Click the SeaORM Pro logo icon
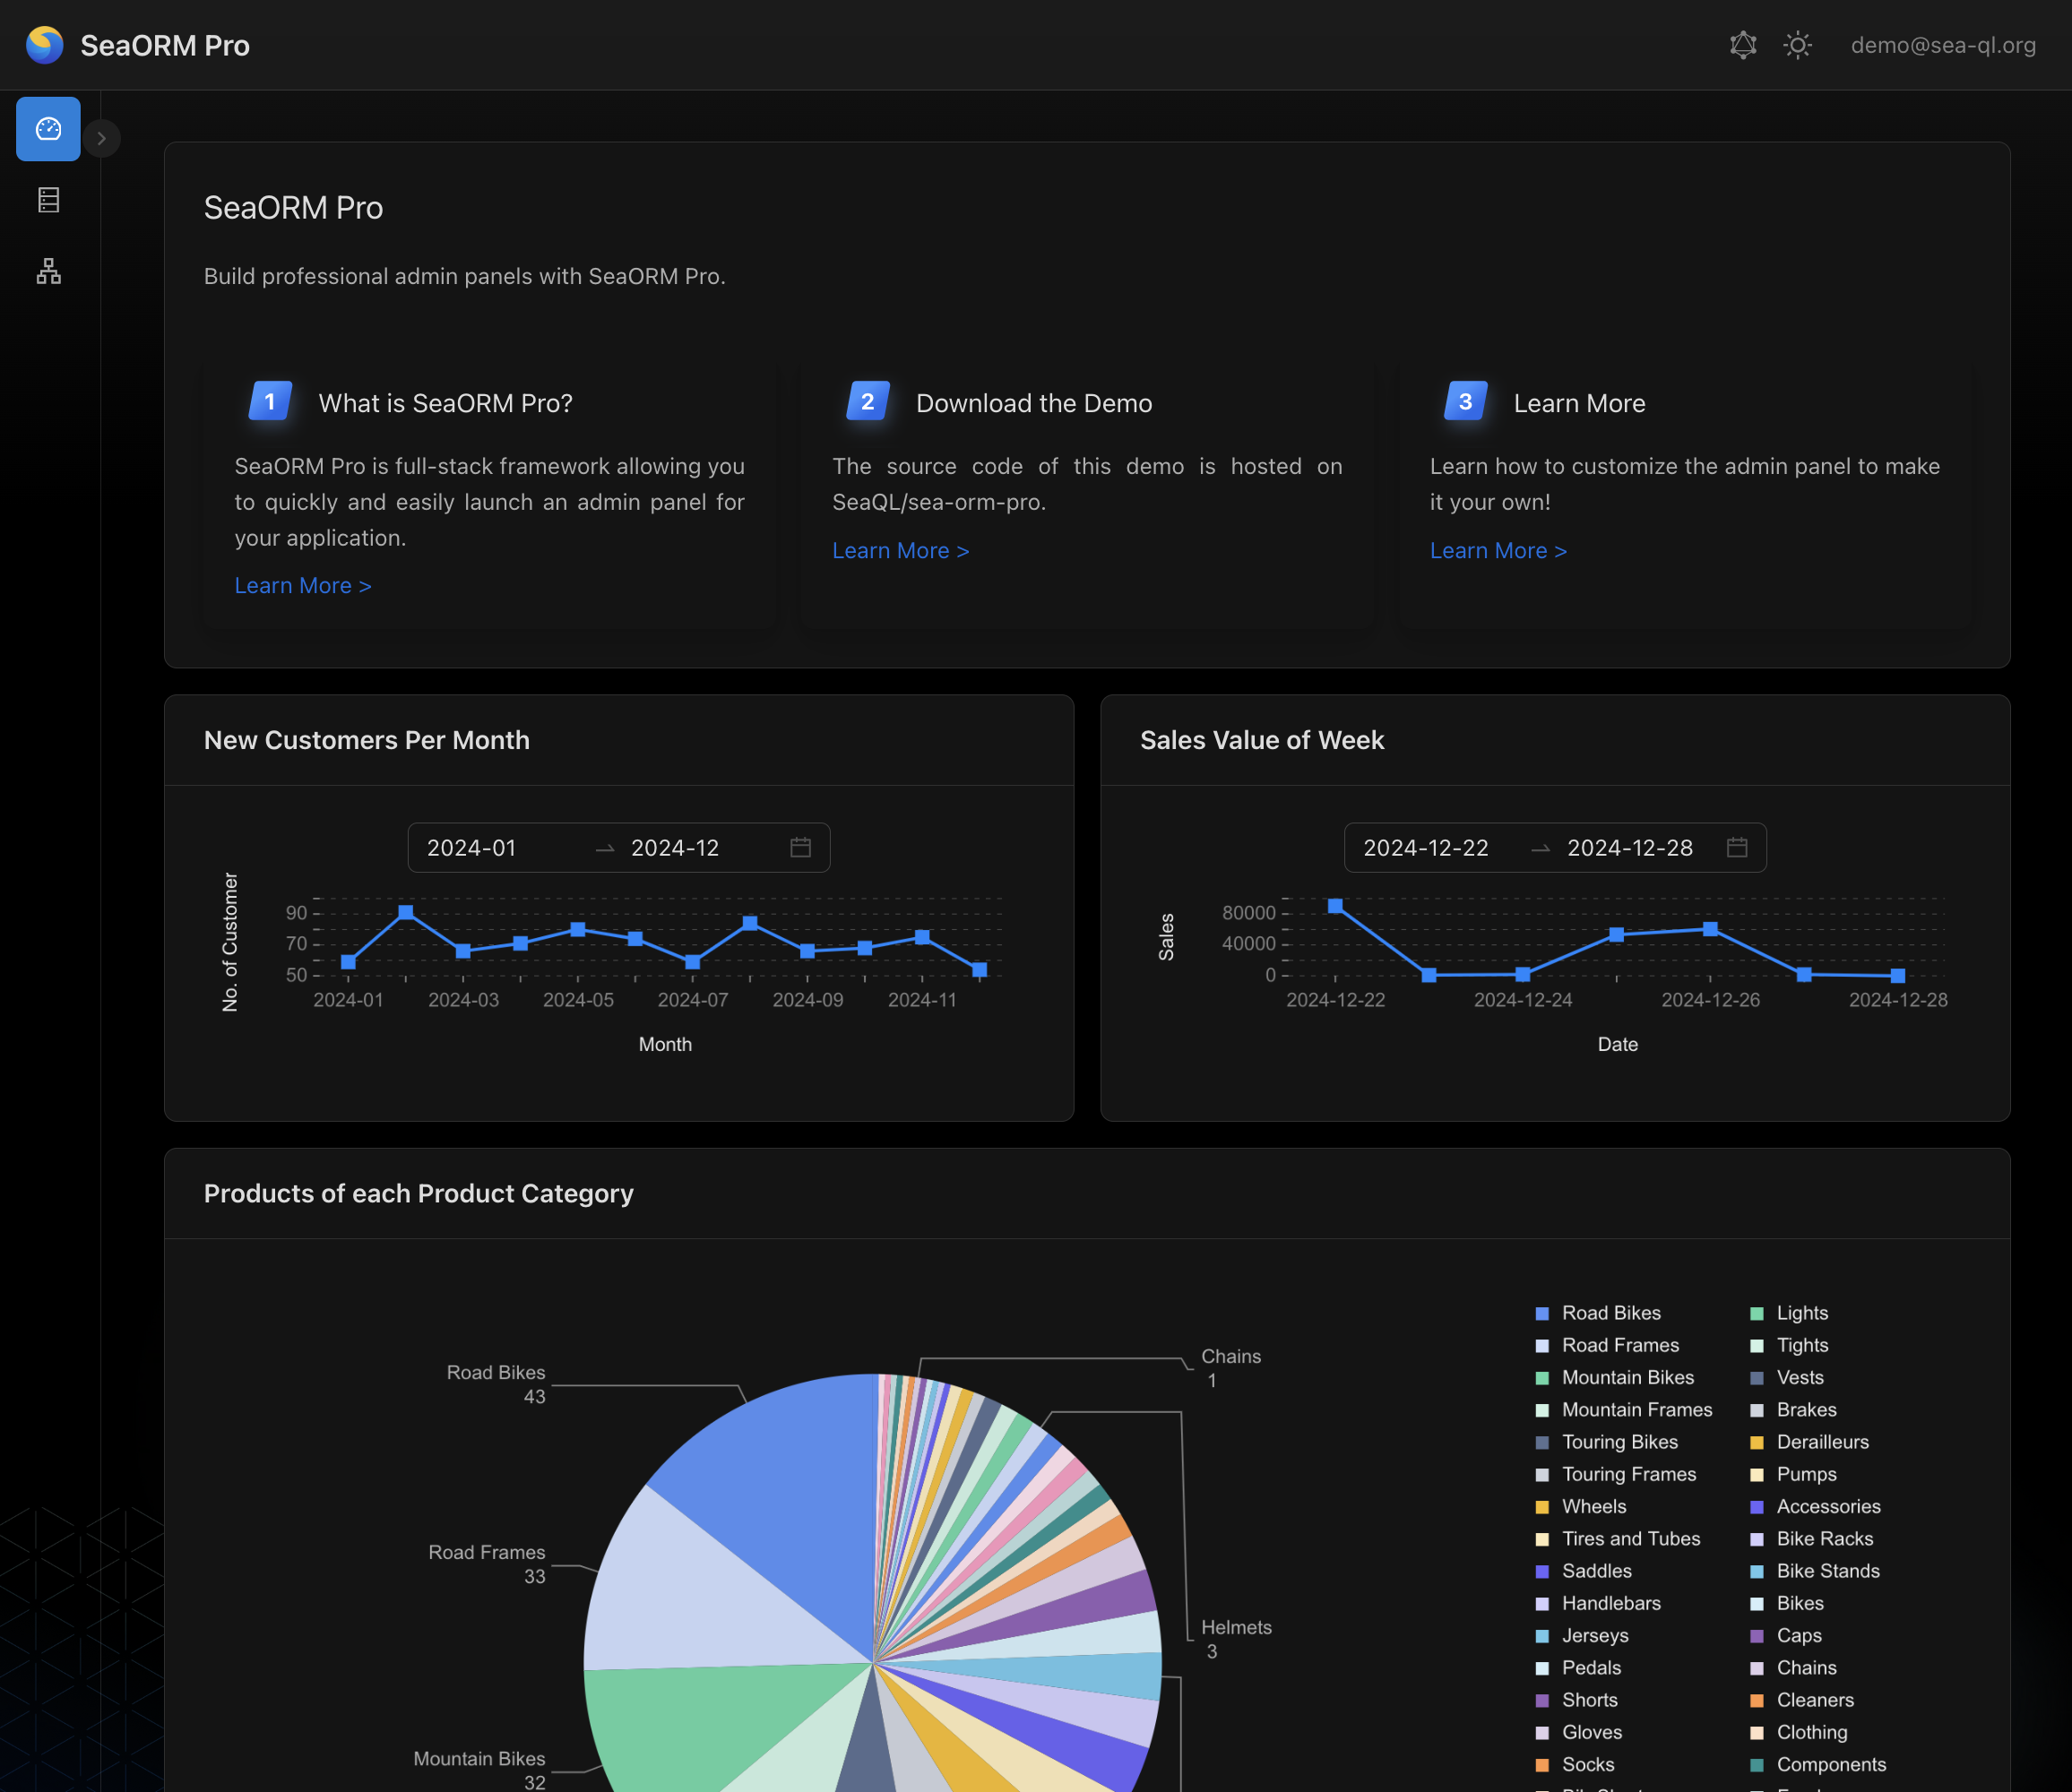 tap(45, 45)
